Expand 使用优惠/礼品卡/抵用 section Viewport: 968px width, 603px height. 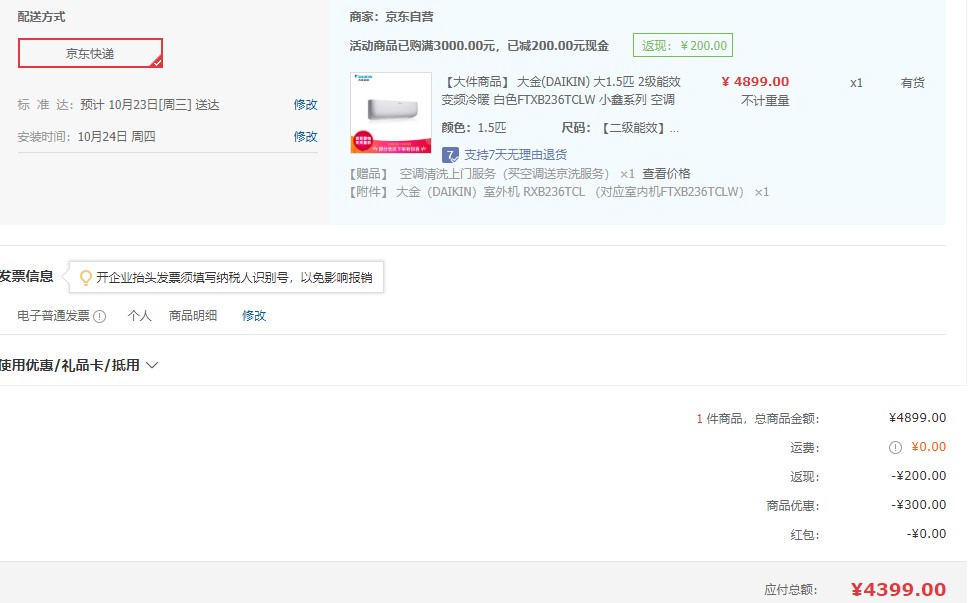(x=79, y=365)
